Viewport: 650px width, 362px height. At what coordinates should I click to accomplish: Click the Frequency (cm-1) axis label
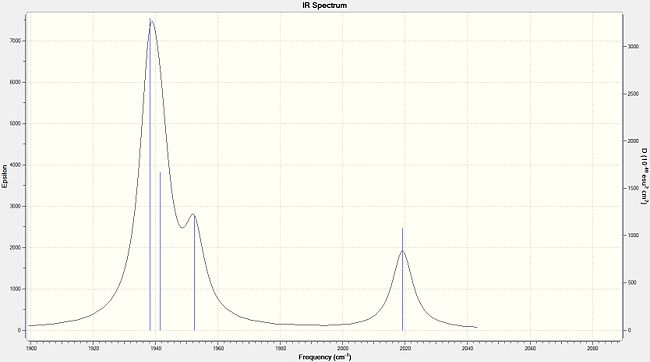point(325,357)
